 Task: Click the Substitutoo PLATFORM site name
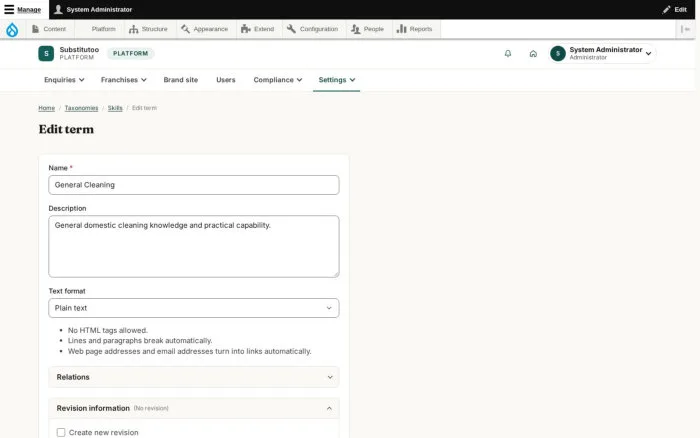pyautogui.click(x=79, y=53)
